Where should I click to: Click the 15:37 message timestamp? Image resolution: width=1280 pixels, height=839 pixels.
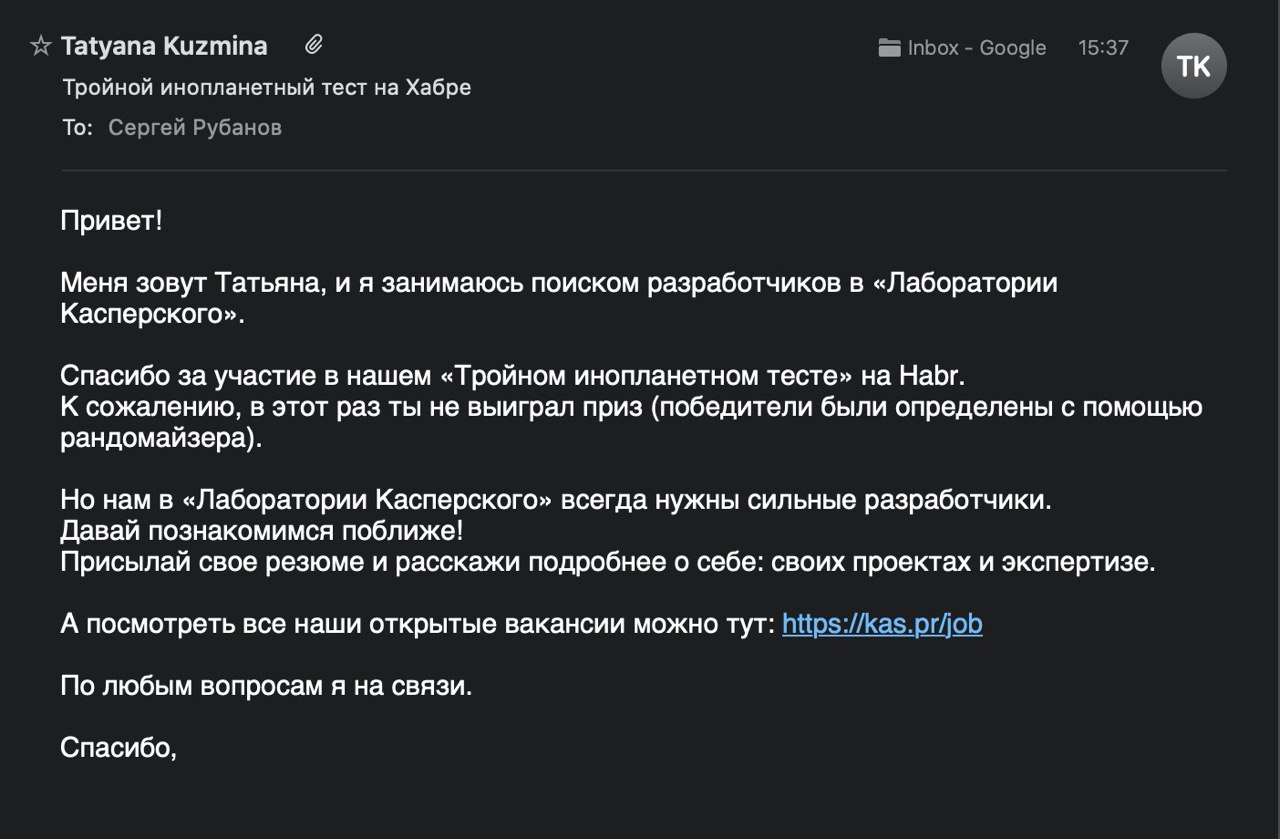click(x=1103, y=48)
